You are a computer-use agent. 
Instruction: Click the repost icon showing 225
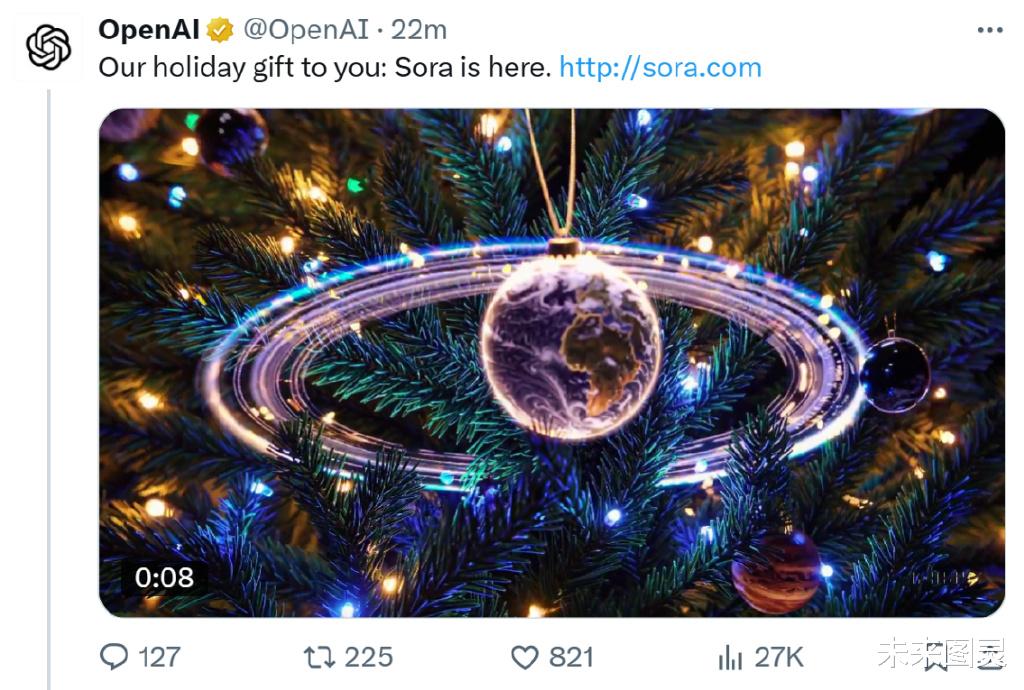point(318,658)
